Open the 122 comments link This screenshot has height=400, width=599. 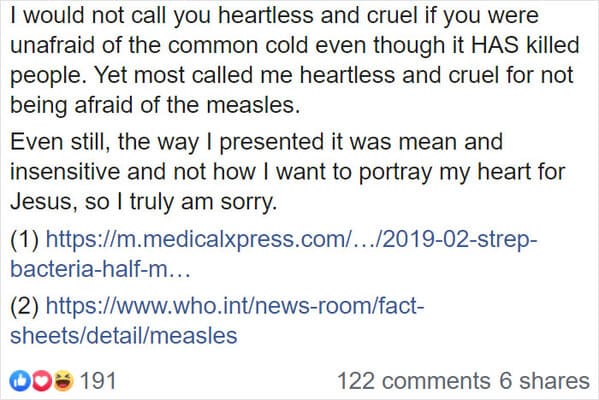coord(414,381)
